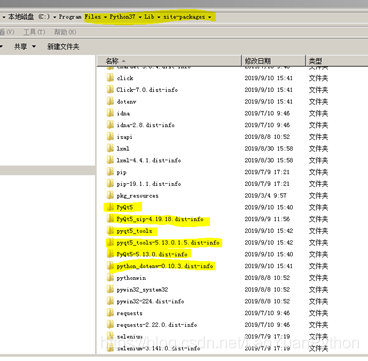Screen dimensions: 368x361
Task: Click the 新建文件夹 button
Action: (x=63, y=47)
